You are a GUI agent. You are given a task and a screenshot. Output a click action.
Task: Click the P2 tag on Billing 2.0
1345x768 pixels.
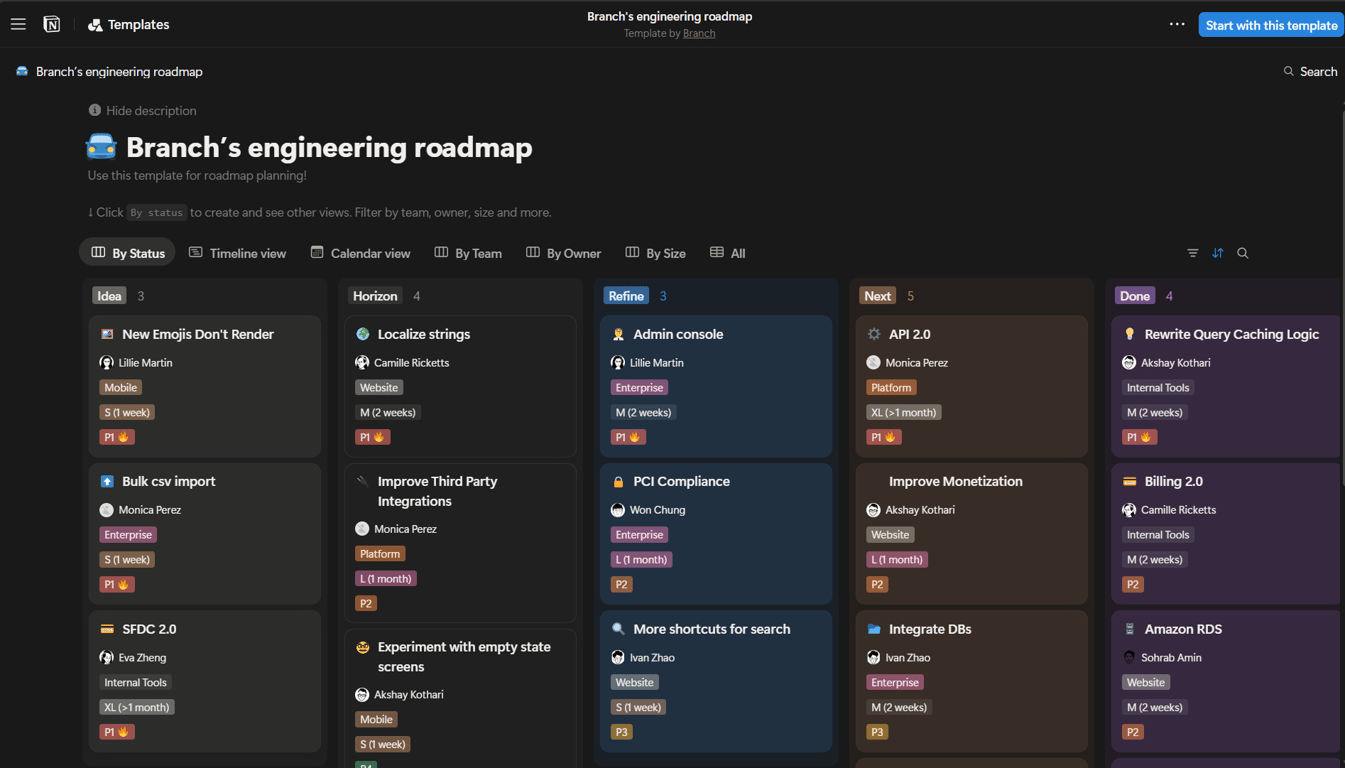click(x=1133, y=584)
